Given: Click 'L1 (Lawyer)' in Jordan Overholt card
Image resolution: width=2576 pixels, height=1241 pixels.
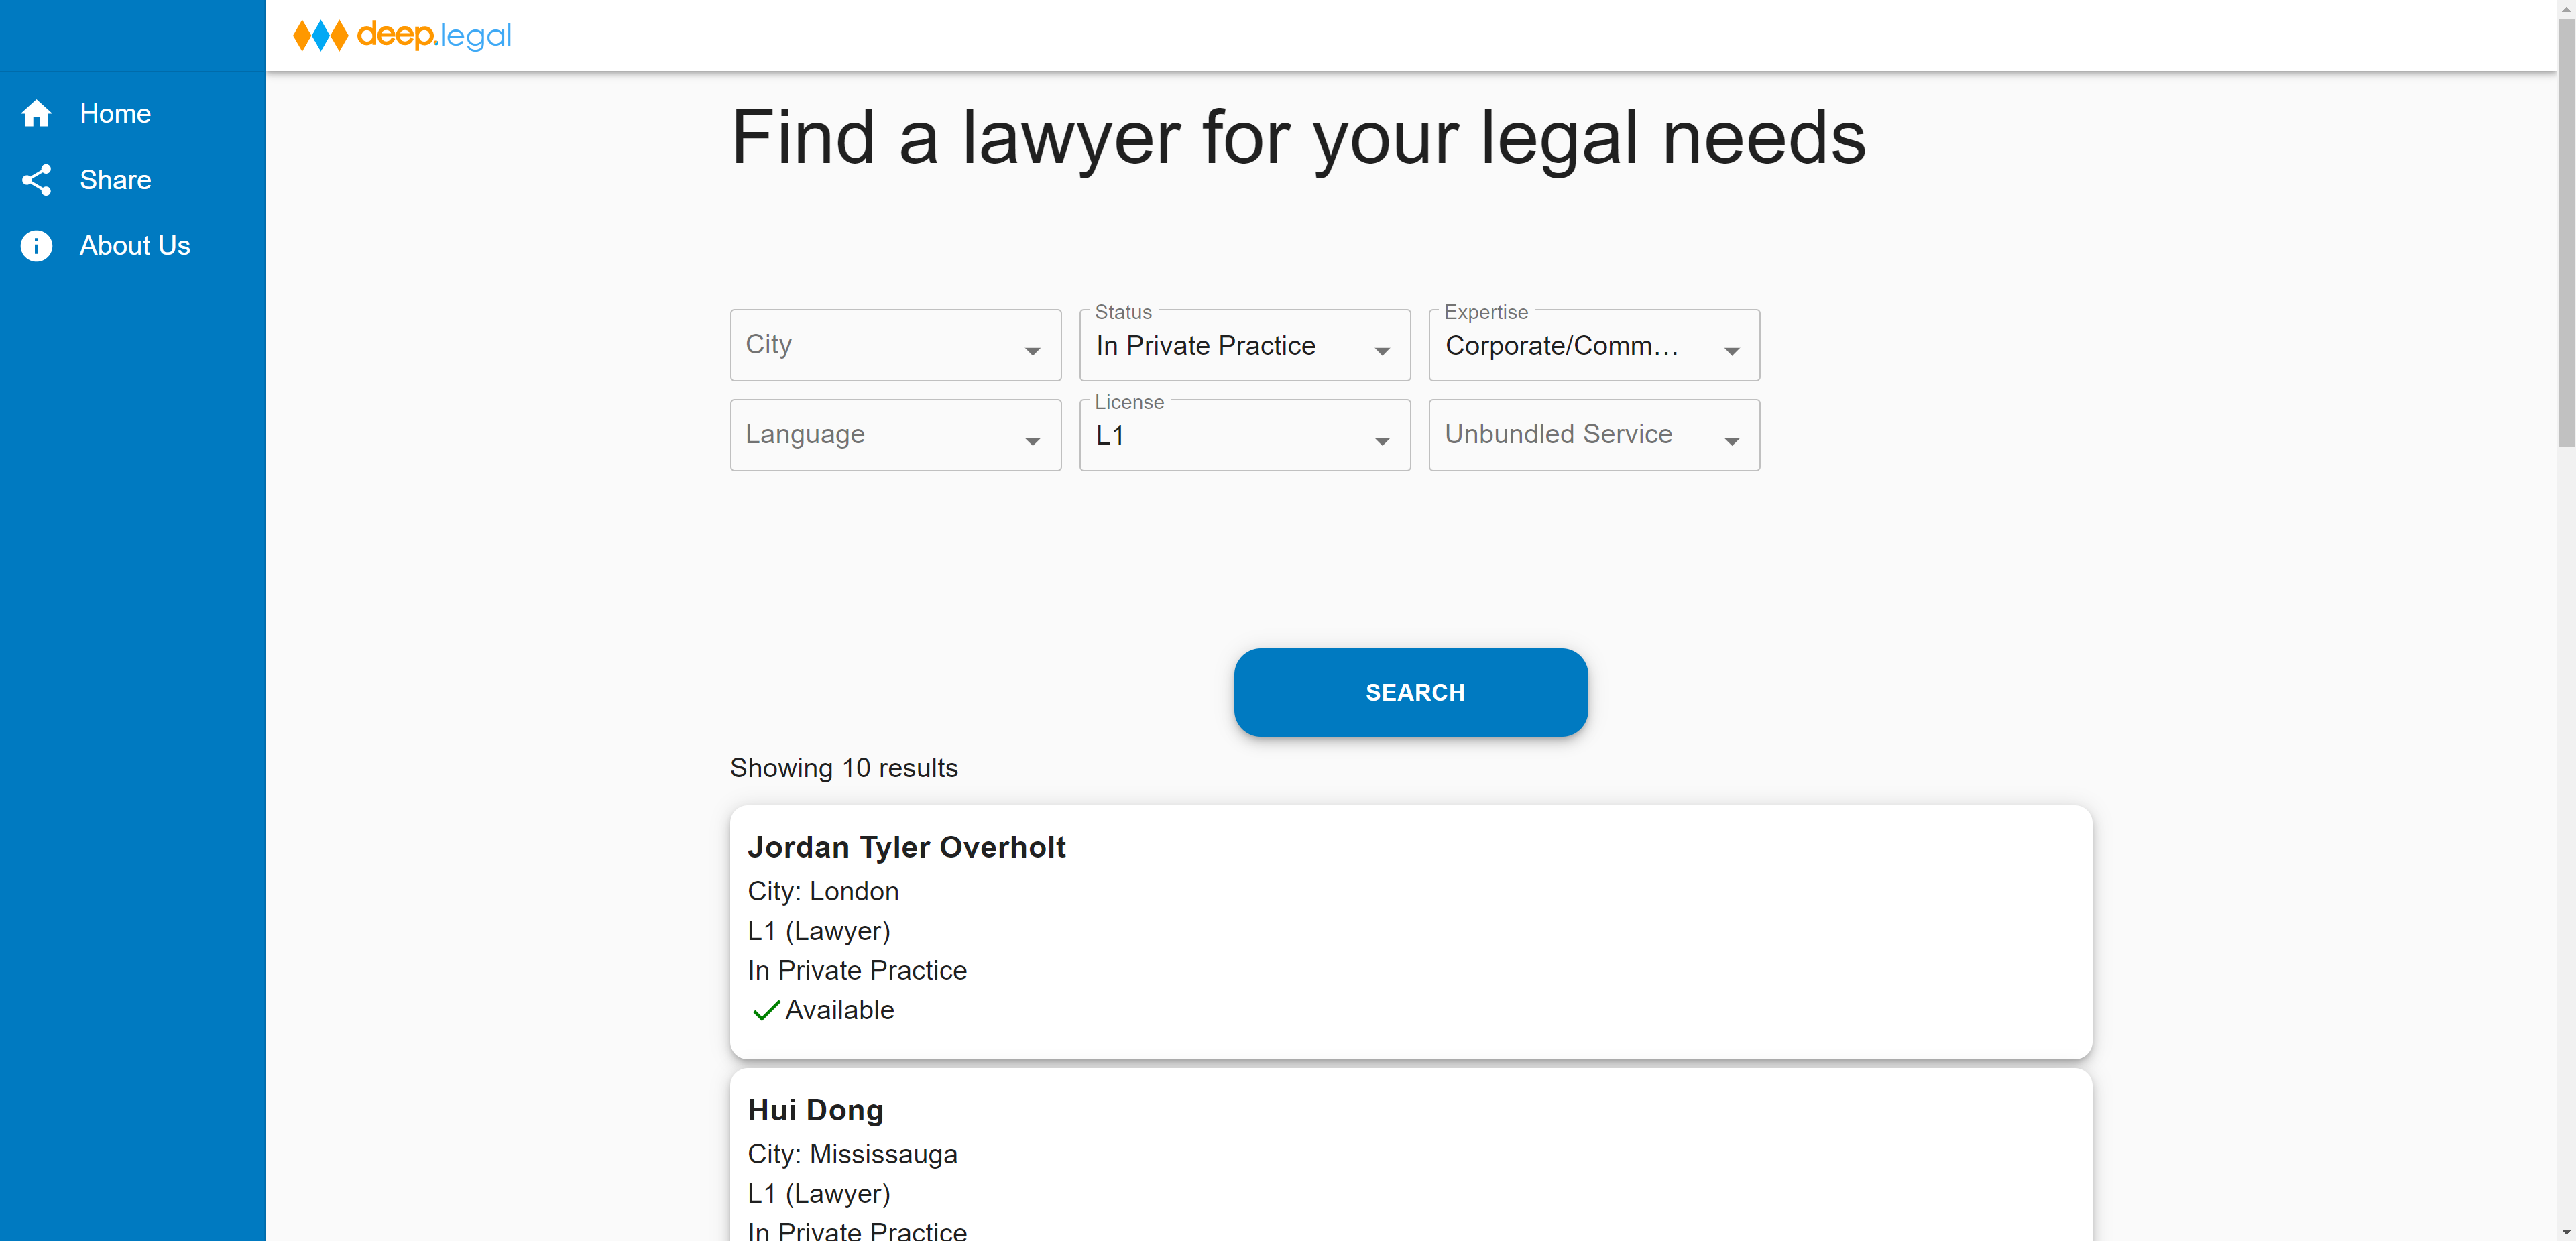Looking at the screenshot, I should 818,931.
